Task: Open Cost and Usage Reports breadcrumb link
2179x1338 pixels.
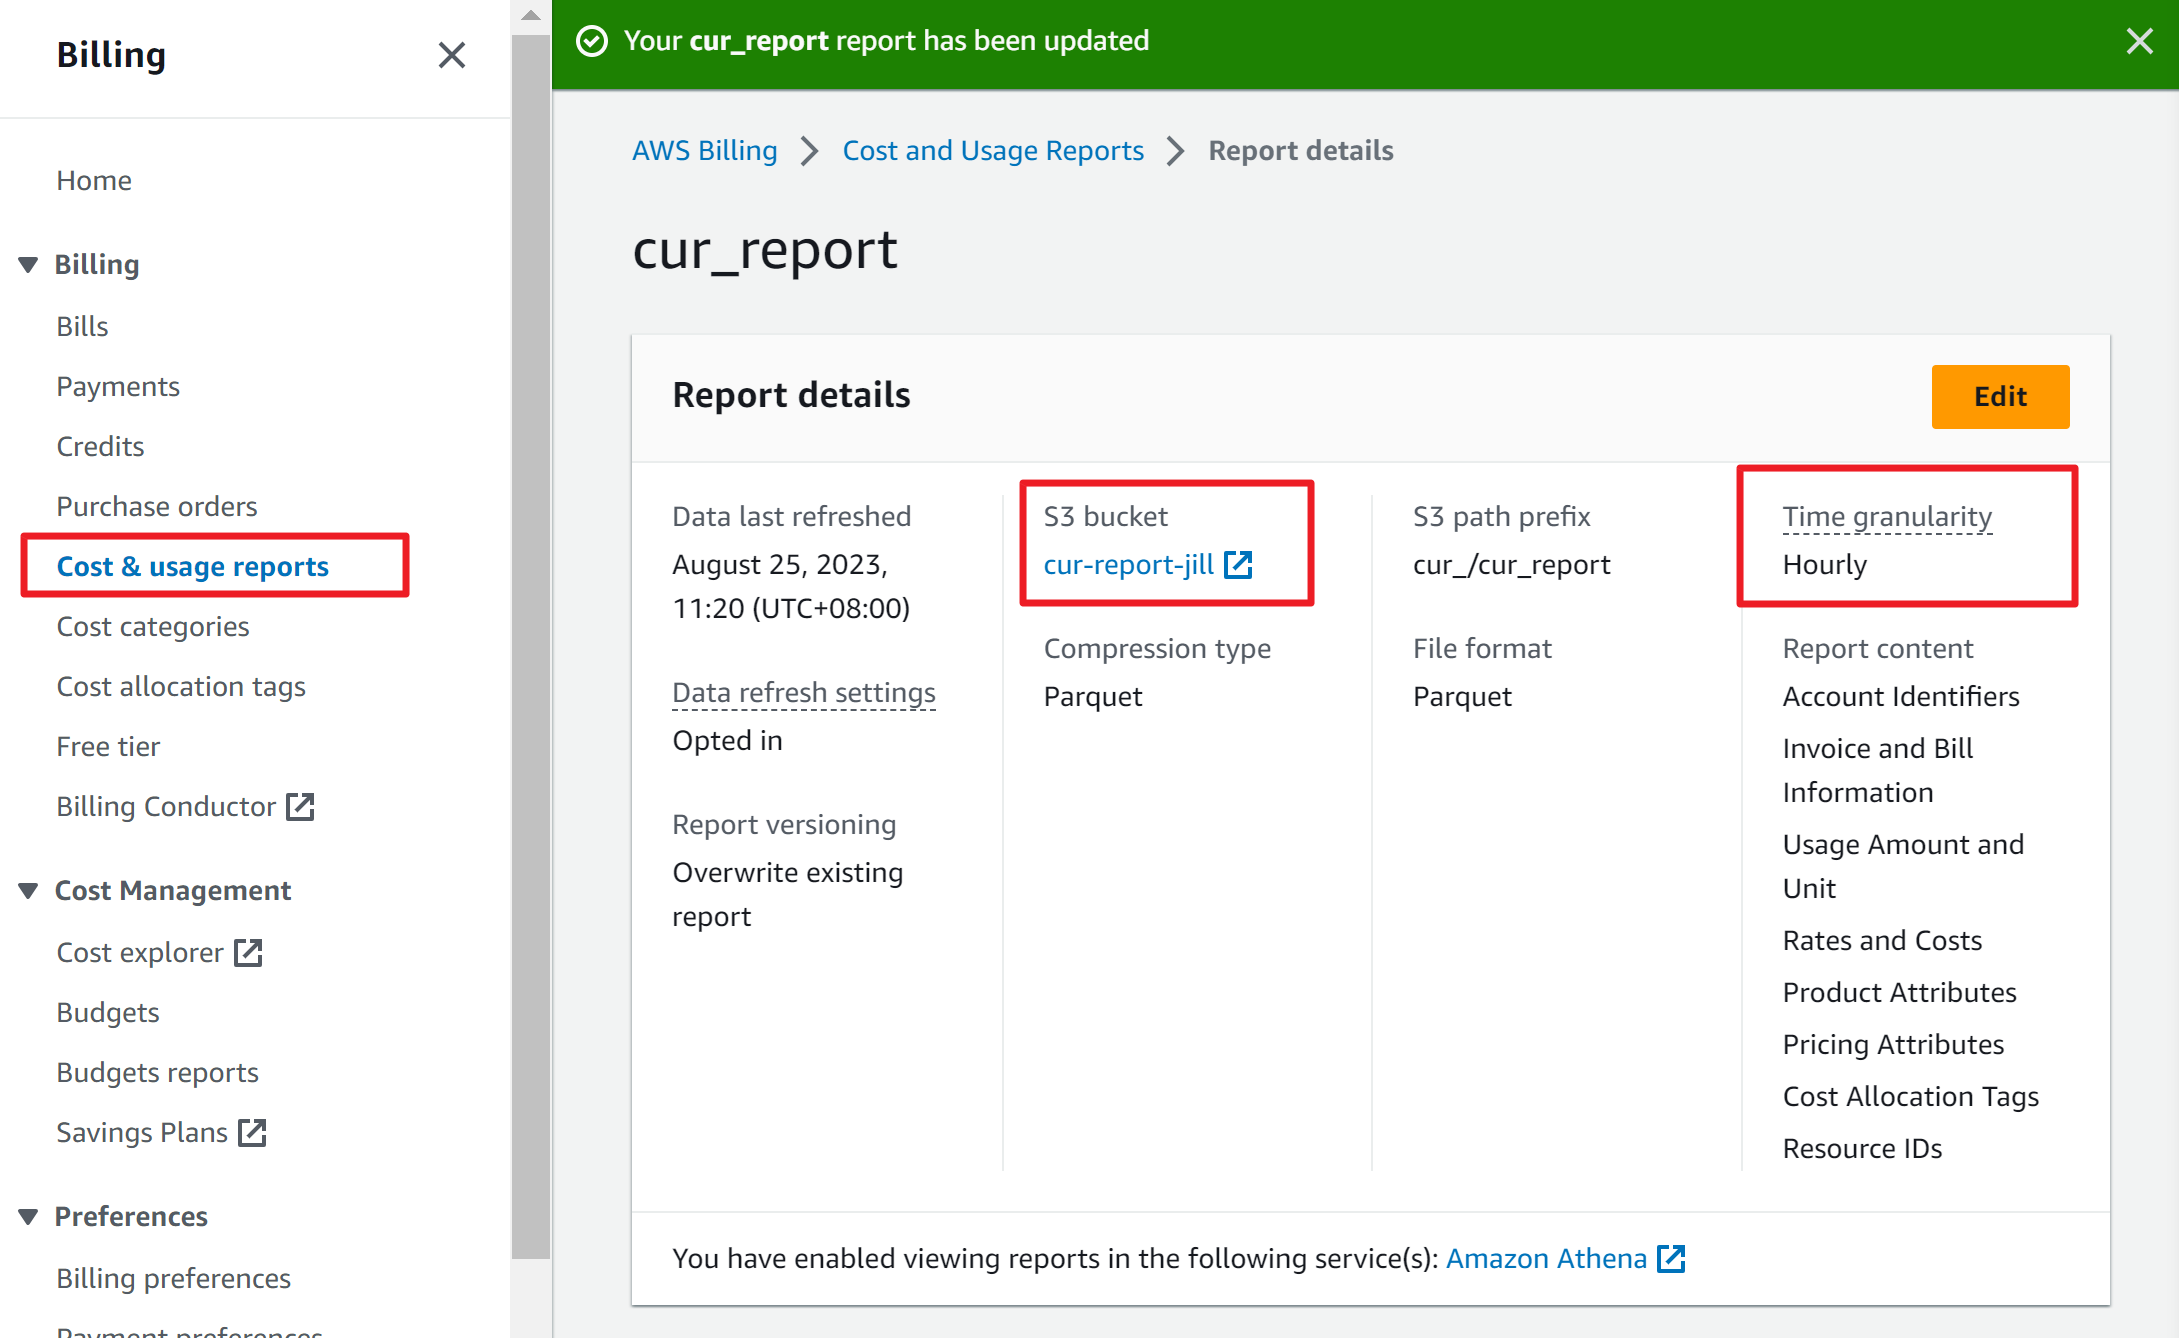Action: pos(993,150)
